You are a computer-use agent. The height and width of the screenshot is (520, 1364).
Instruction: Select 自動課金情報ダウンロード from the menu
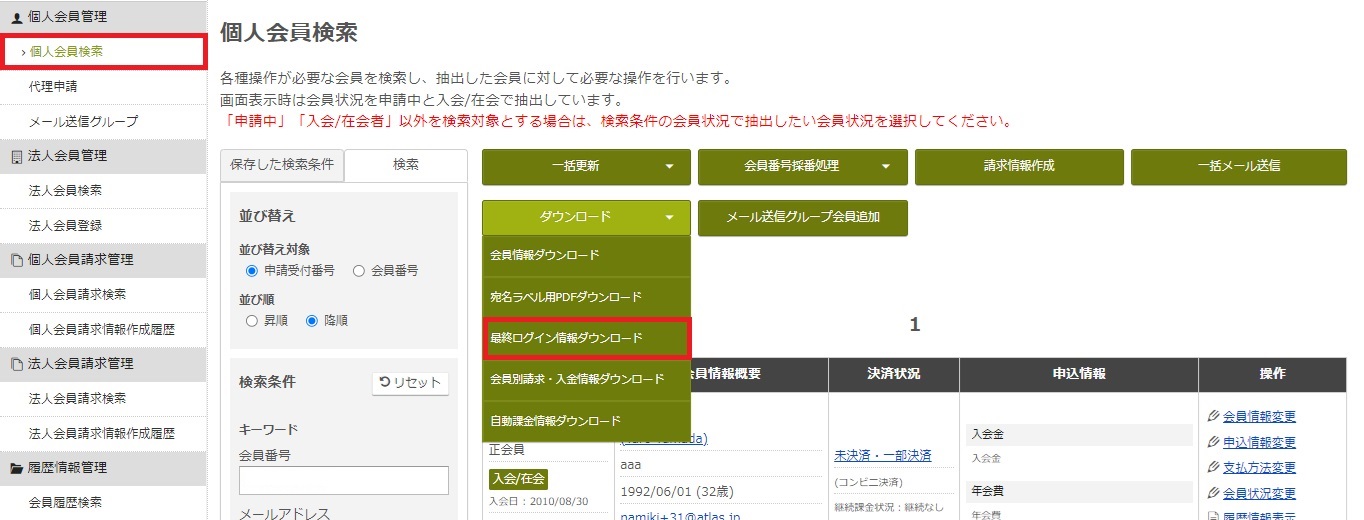586,421
